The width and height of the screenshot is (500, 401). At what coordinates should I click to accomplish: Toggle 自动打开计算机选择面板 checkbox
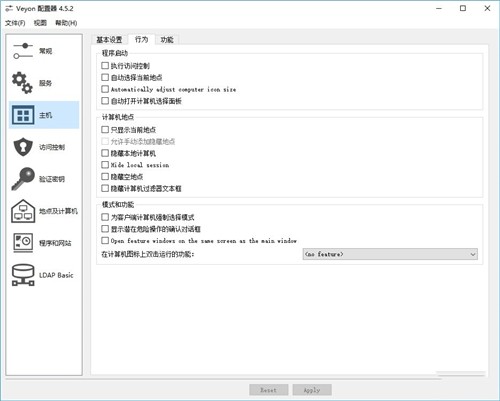click(105, 101)
